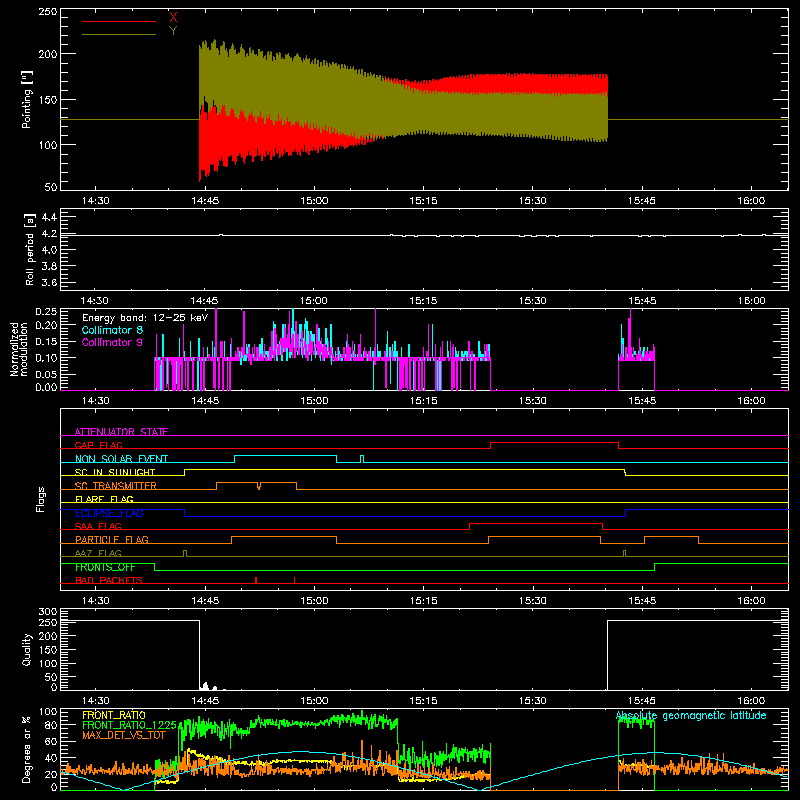Click 'Absolute geomagnetic latitude' legend text
The height and width of the screenshot is (800, 800).
(691, 716)
